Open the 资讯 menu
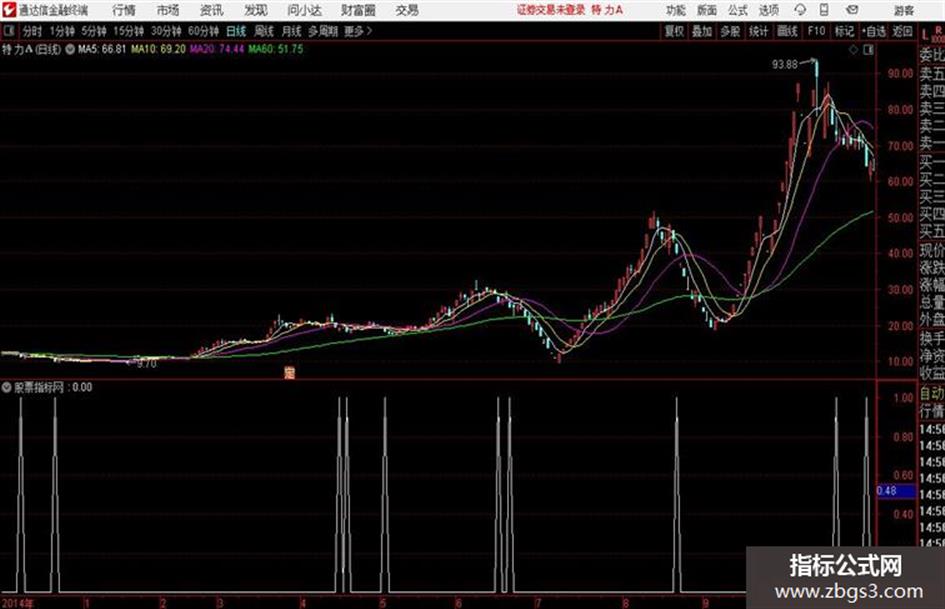The width and height of the screenshot is (945, 609). 212,10
